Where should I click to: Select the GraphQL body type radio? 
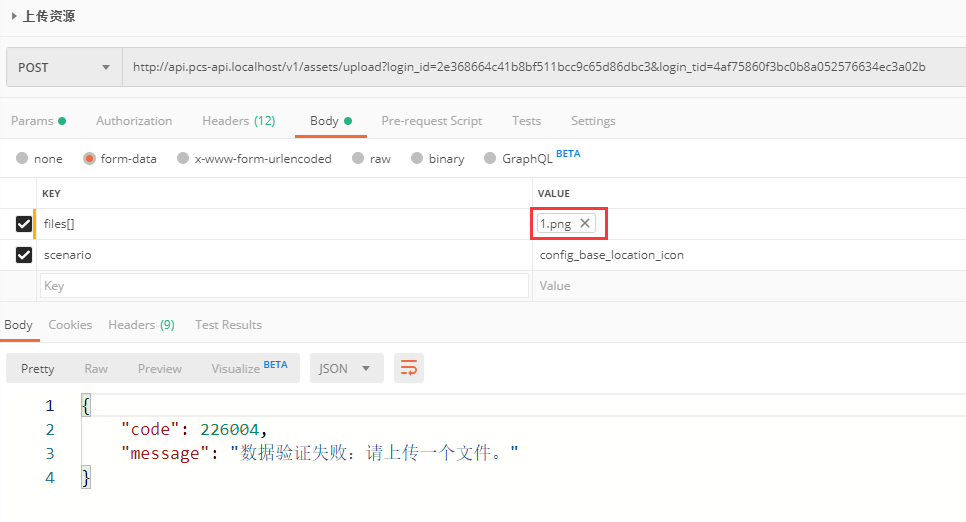[x=489, y=158]
